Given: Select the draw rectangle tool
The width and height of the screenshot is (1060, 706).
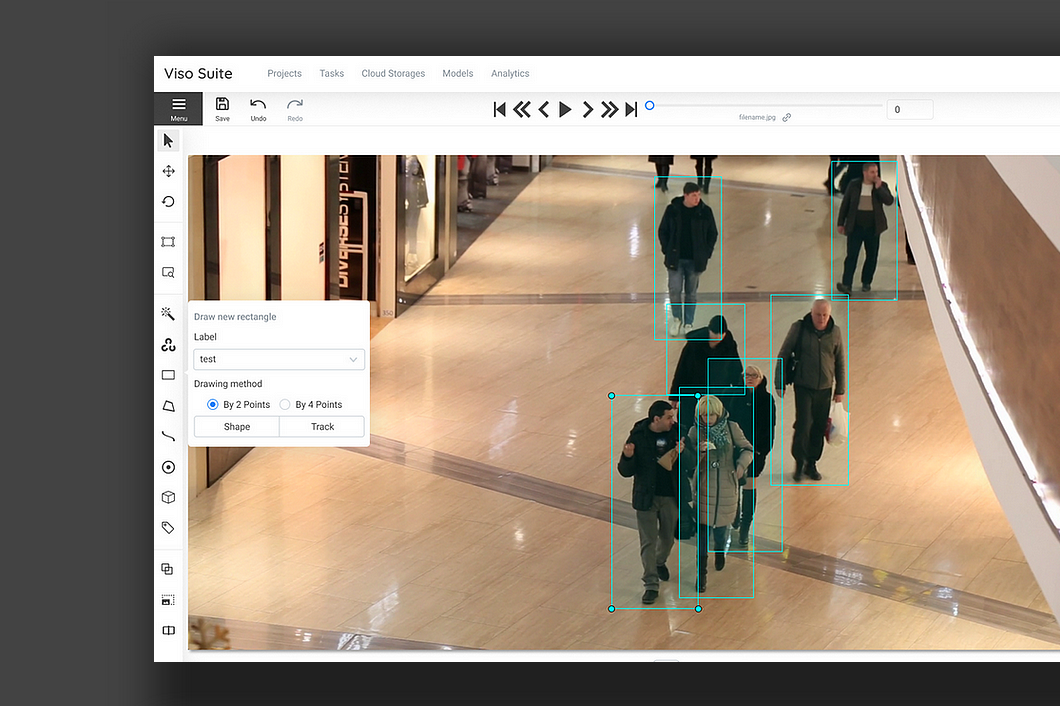Looking at the screenshot, I should click(168, 375).
